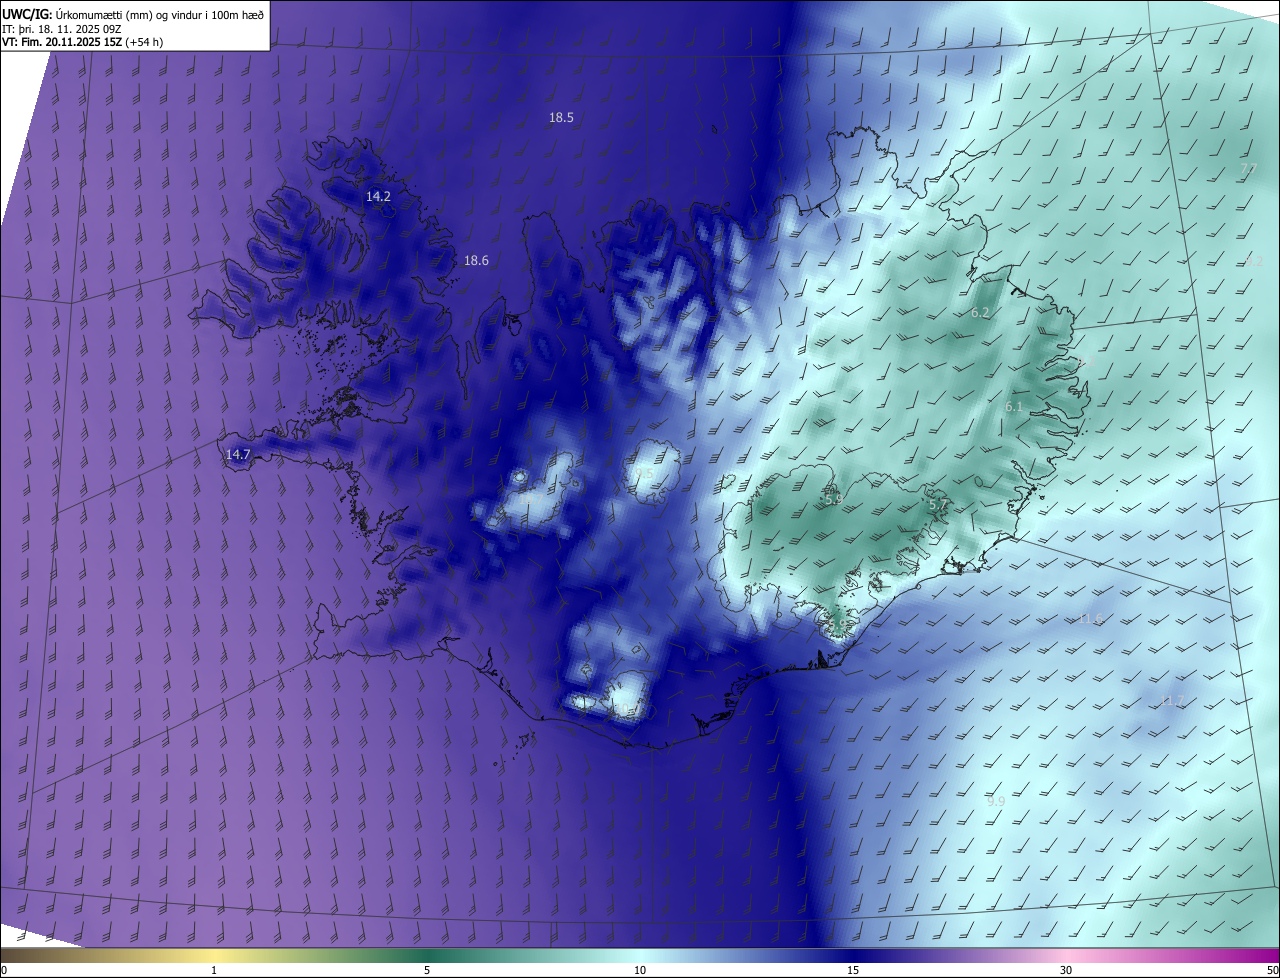Click the 18.6 value label on the map
This screenshot has width=1280, height=978.
coord(476,260)
